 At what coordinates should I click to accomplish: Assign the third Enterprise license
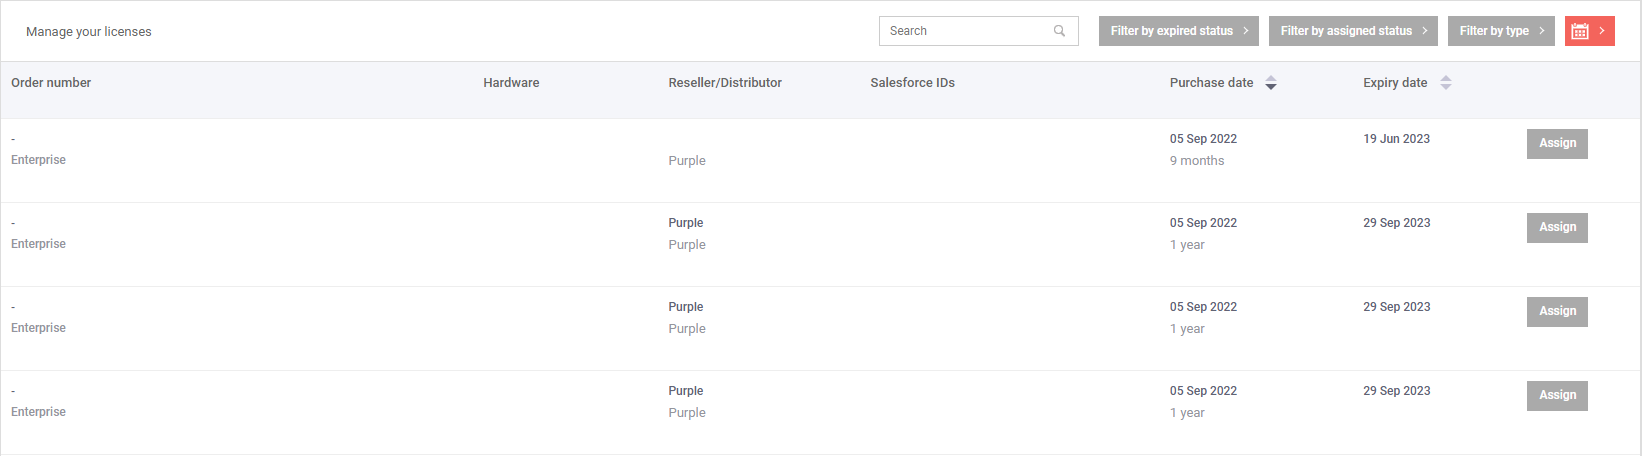[1557, 311]
